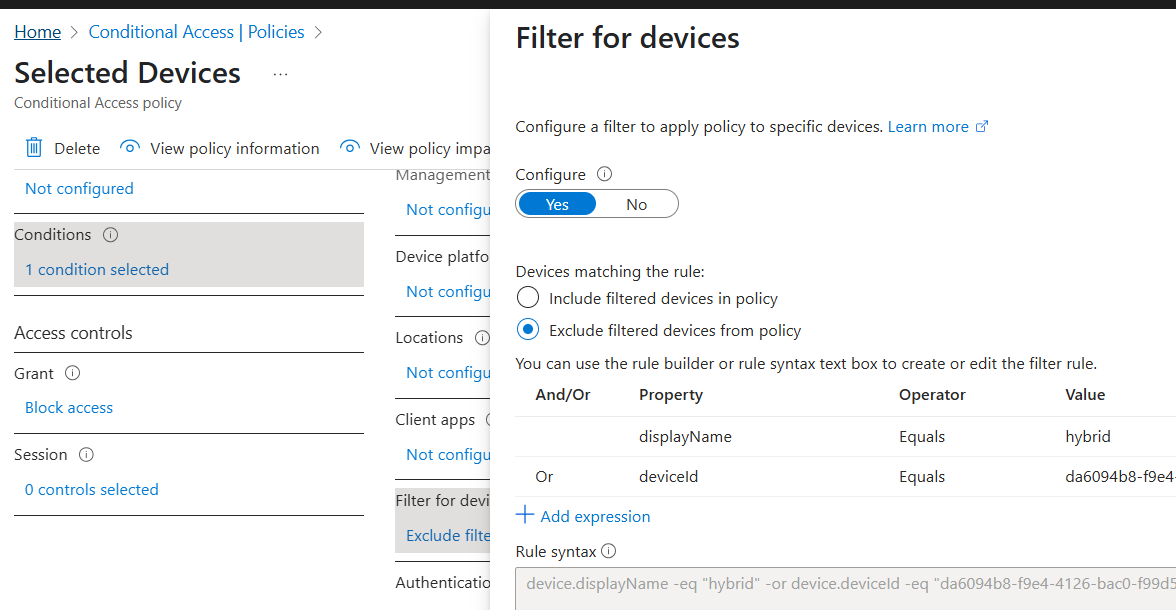Select the deviceId property cell
Viewport: 1176px width, 610px height.
tap(668, 476)
